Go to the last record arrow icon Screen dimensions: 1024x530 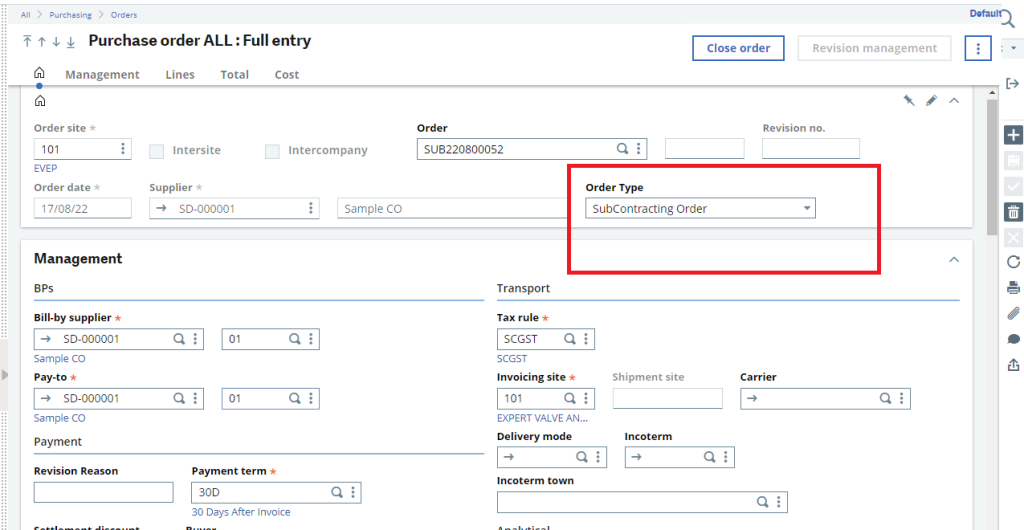71,42
